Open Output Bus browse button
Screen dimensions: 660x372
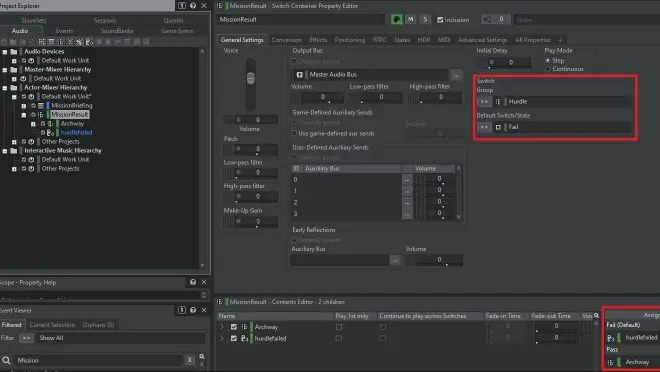pyautogui.click(x=455, y=75)
